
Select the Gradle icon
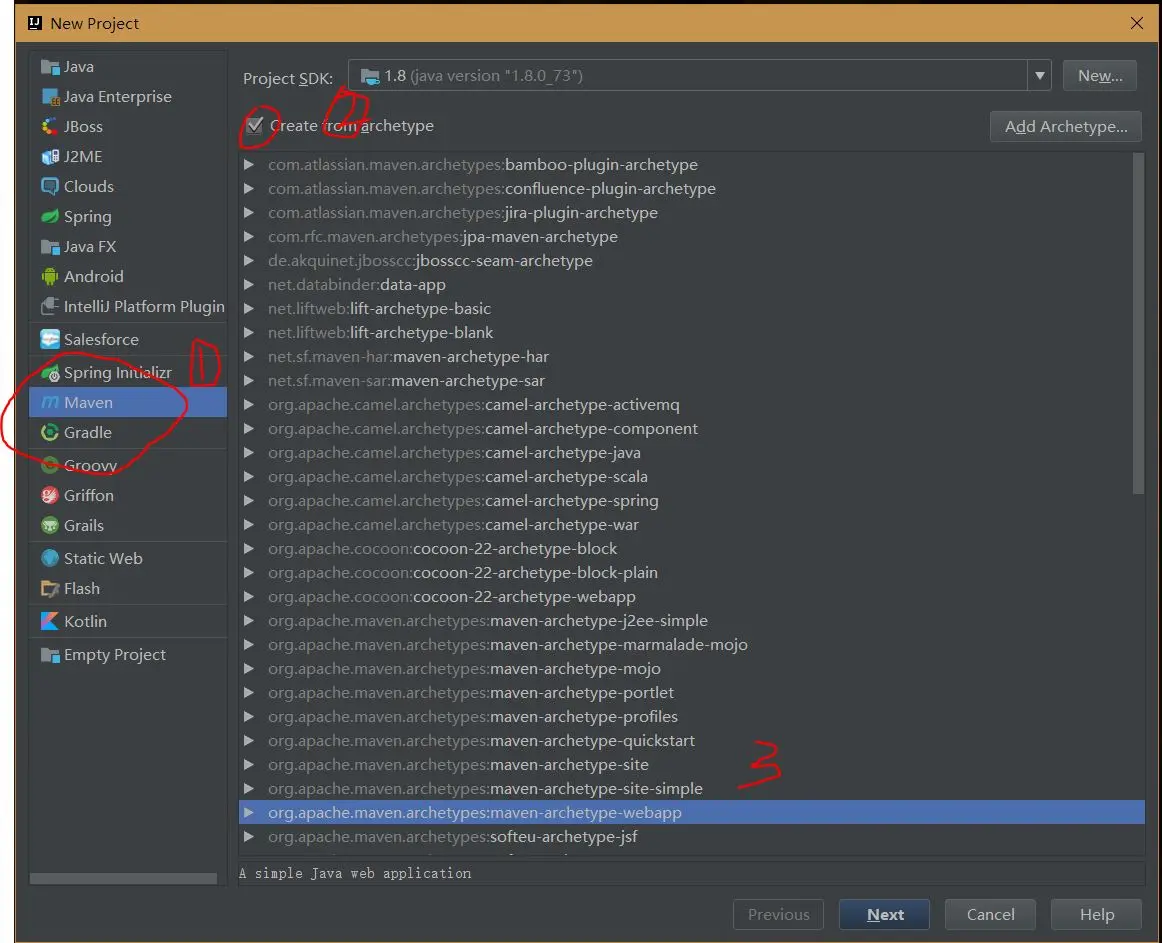click(x=50, y=432)
